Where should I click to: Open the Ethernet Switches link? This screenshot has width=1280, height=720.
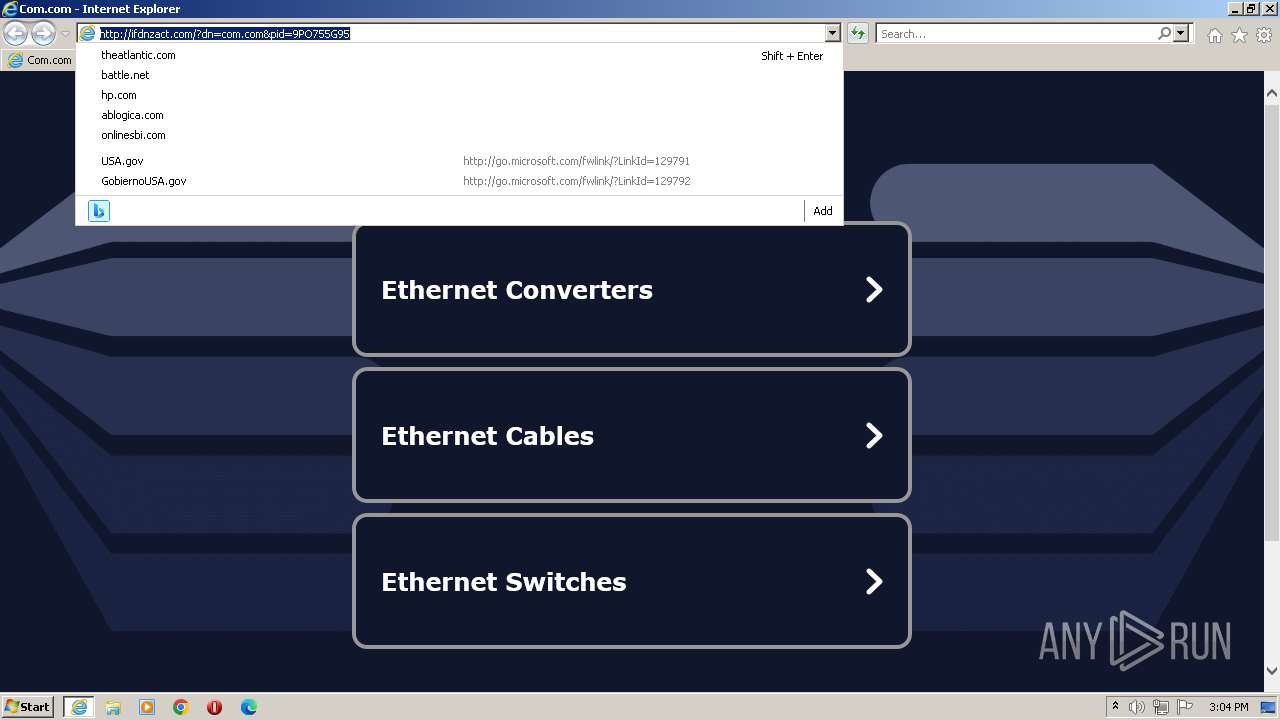tap(632, 581)
